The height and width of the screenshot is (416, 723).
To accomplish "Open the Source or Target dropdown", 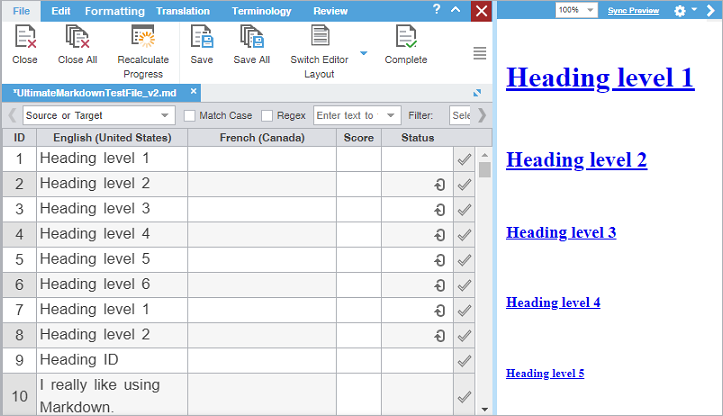I will [98, 116].
